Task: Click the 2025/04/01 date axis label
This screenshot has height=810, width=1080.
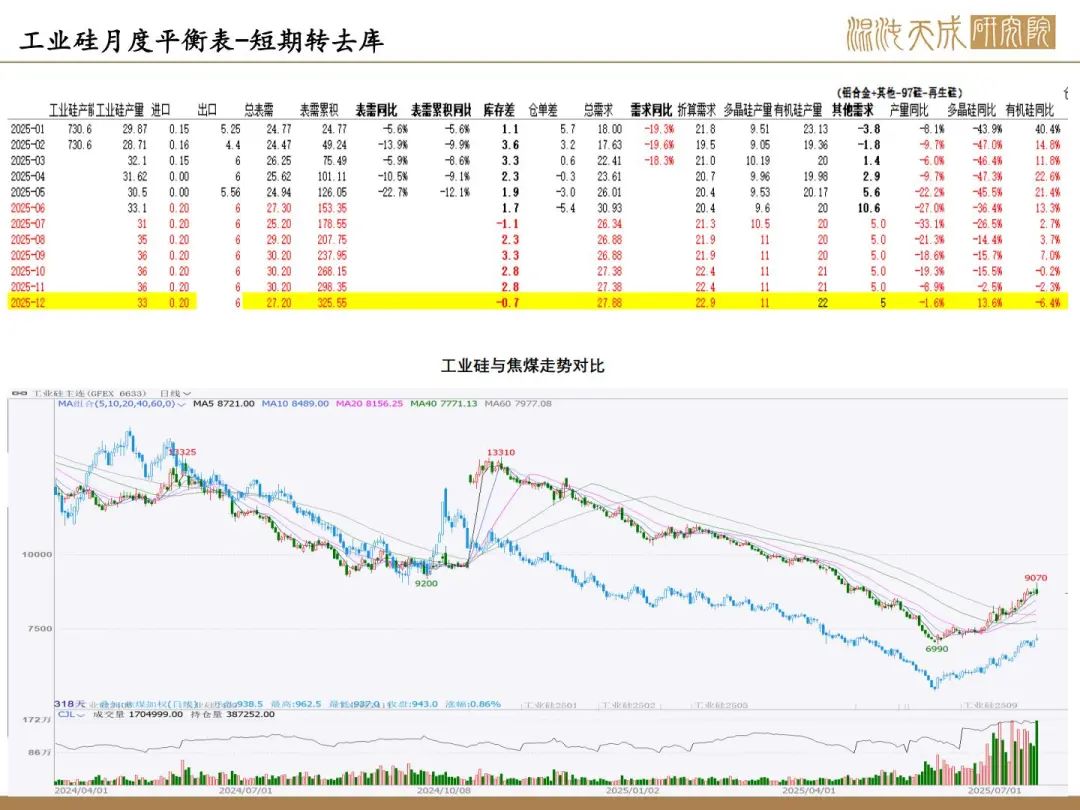Action: point(809,790)
